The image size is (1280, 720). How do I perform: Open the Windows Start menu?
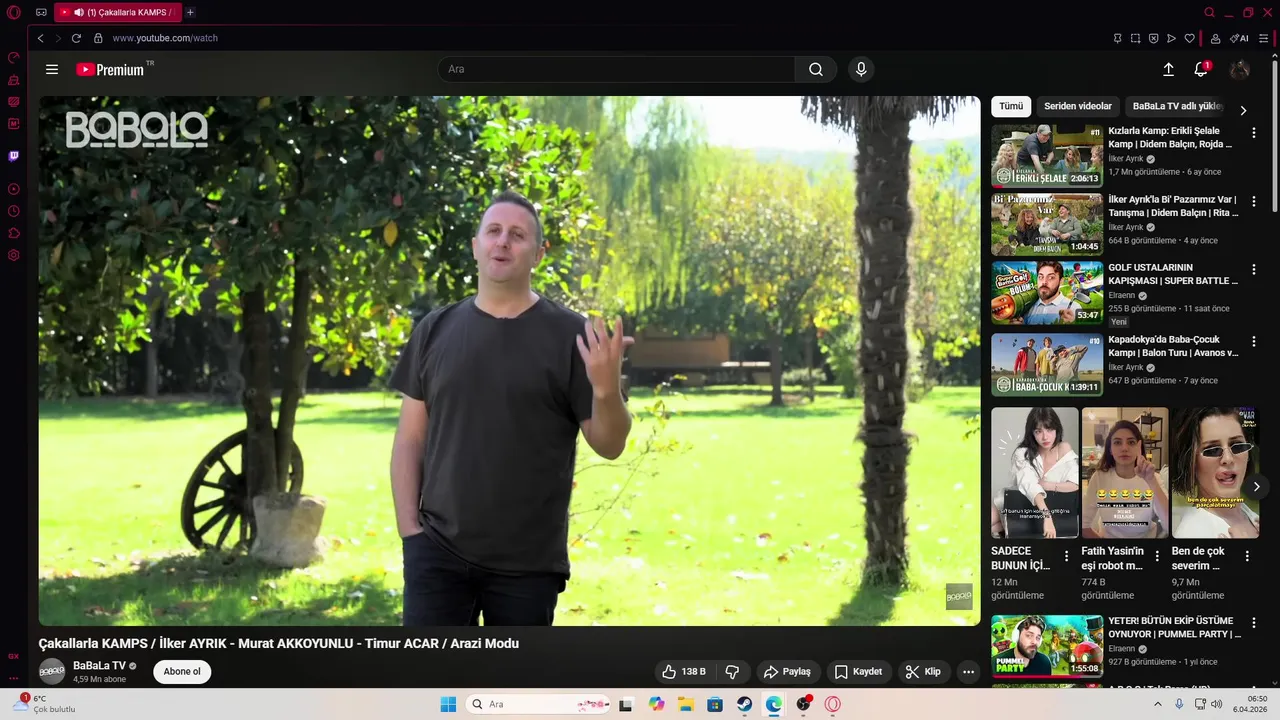pyautogui.click(x=448, y=704)
